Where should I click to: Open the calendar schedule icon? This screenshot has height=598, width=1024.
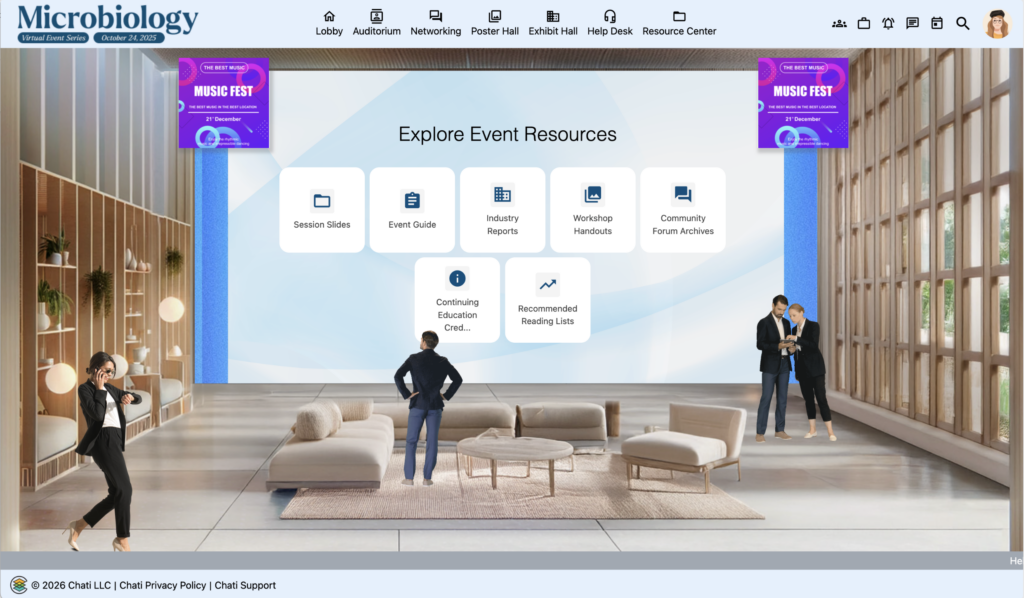tap(937, 23)
